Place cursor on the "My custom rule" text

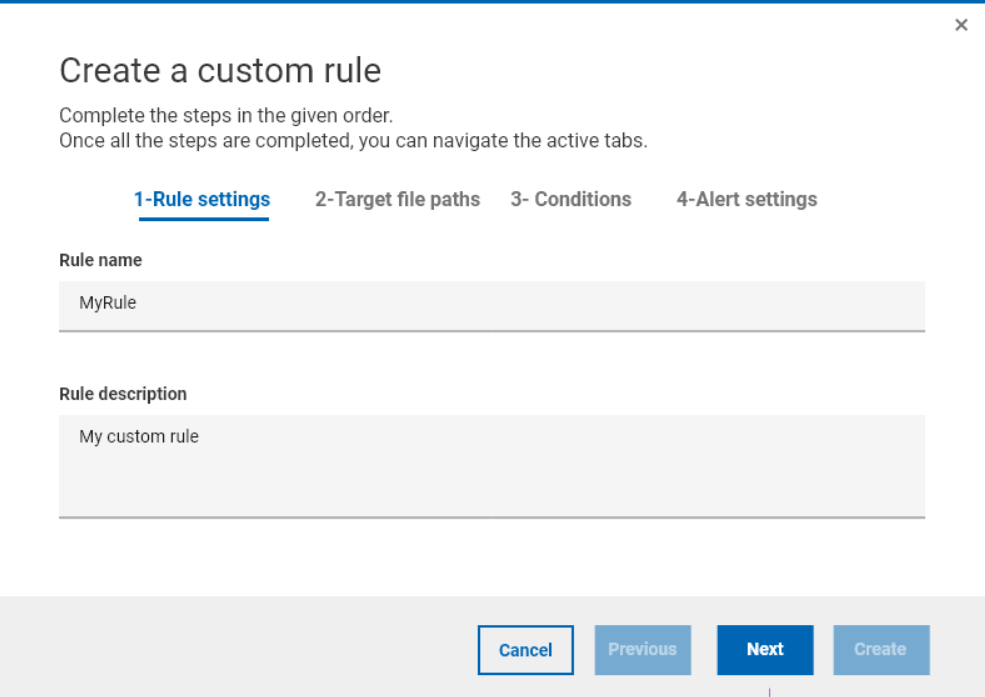[x=139, y=437]
